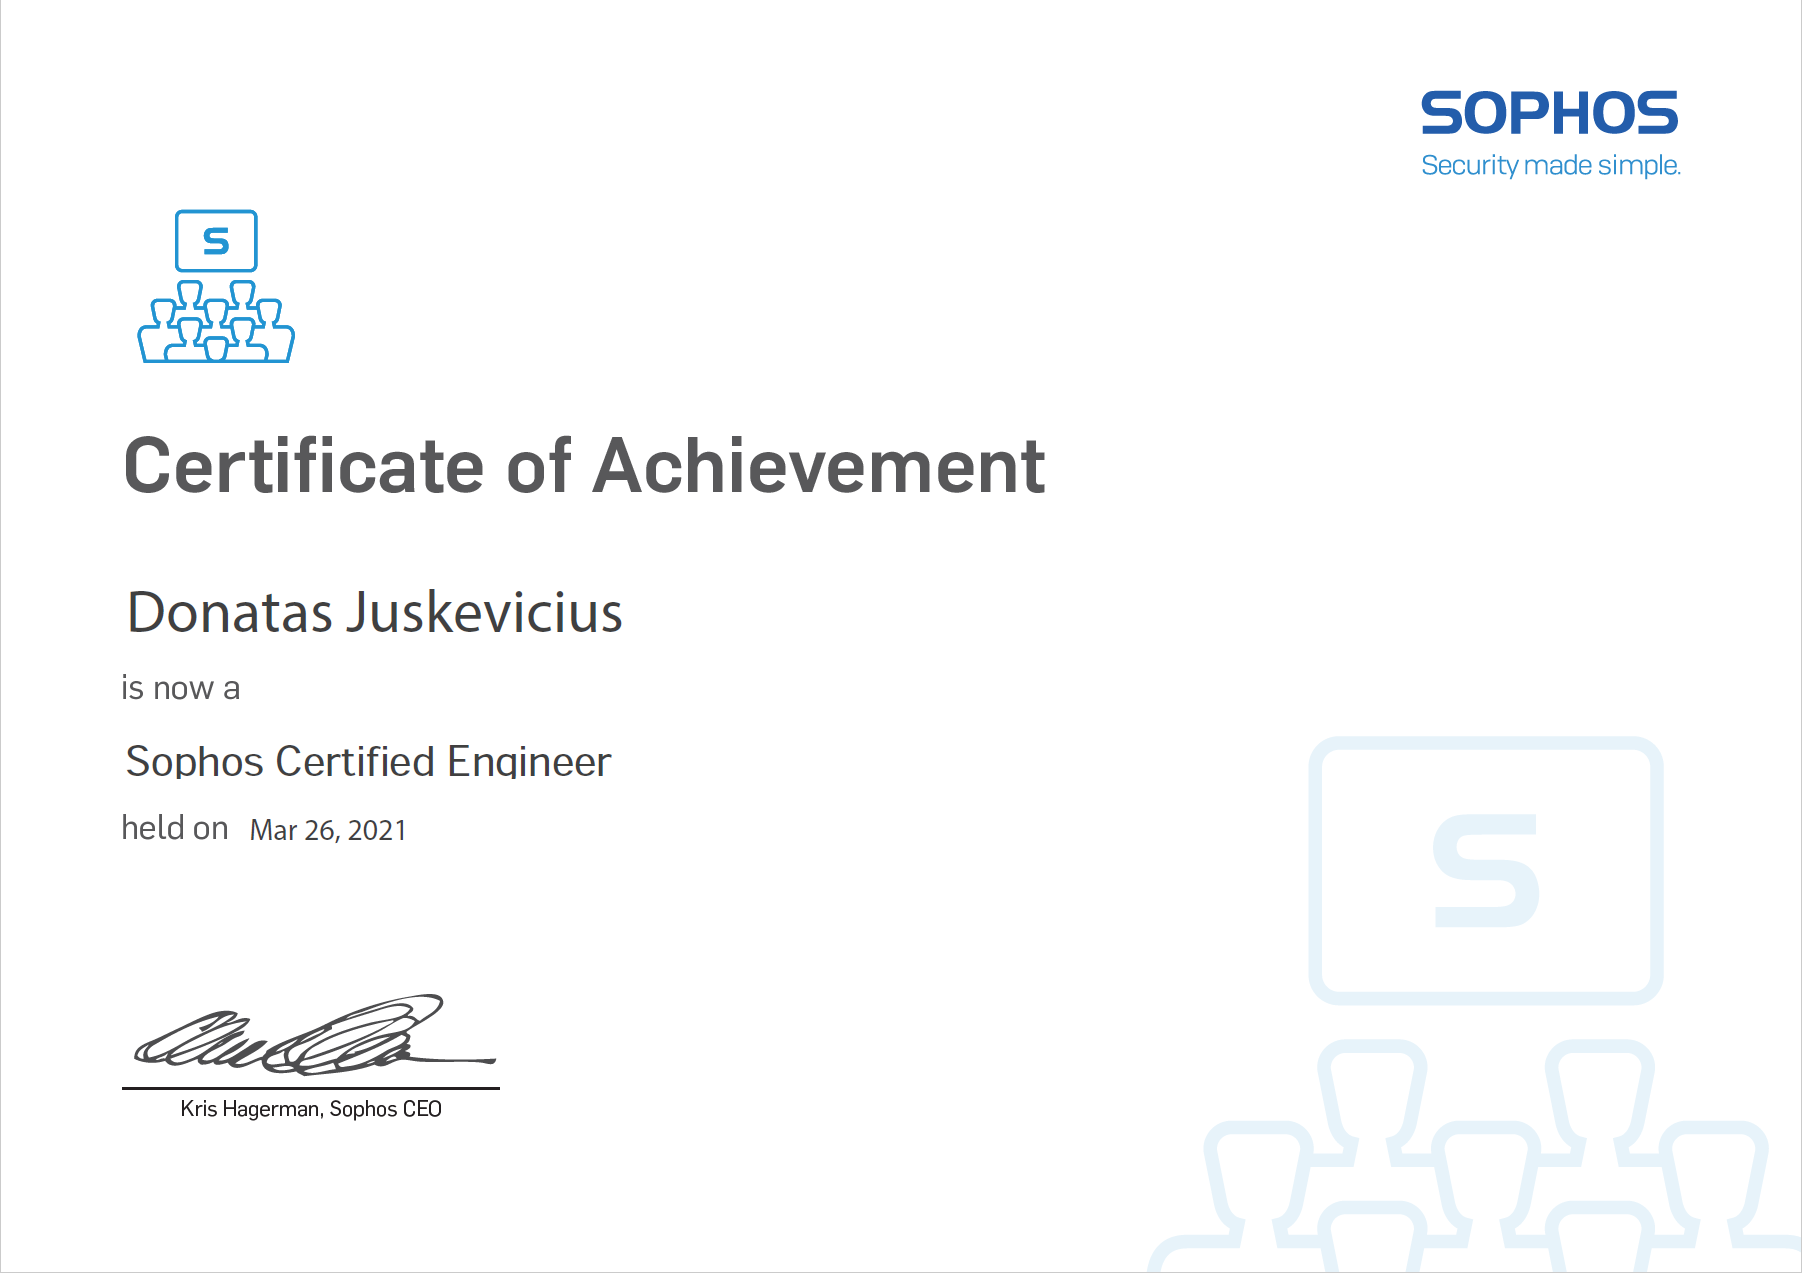Click the SOPHOS logo wordmark

(x=1549, y=113)
